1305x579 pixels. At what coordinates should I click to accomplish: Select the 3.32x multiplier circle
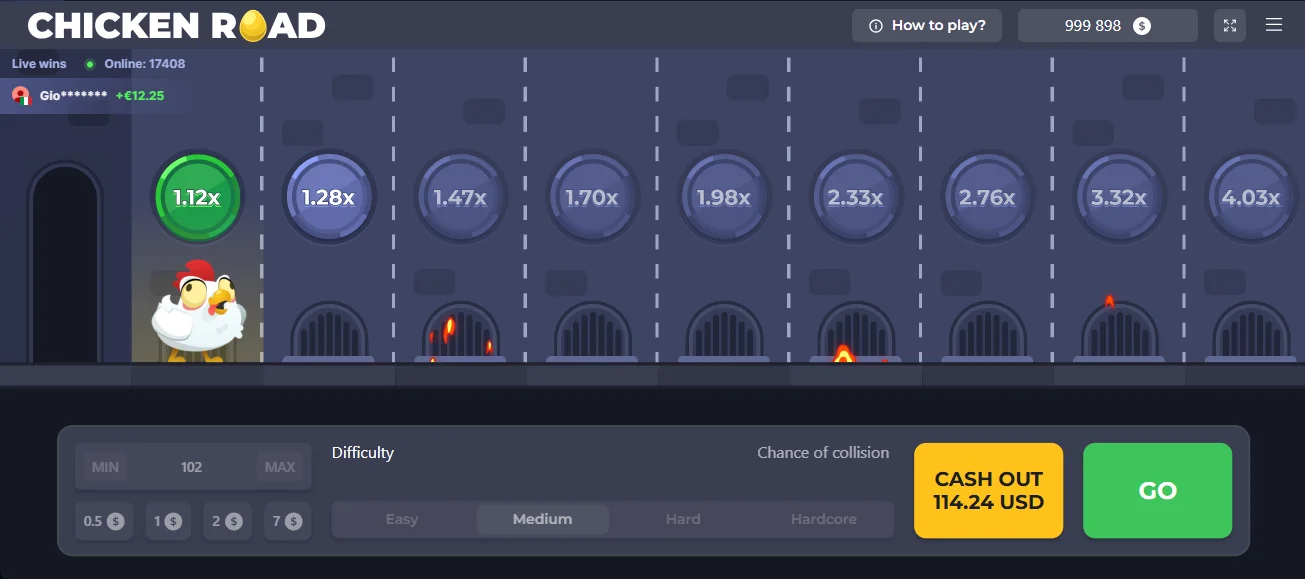tap(1119, 197)
